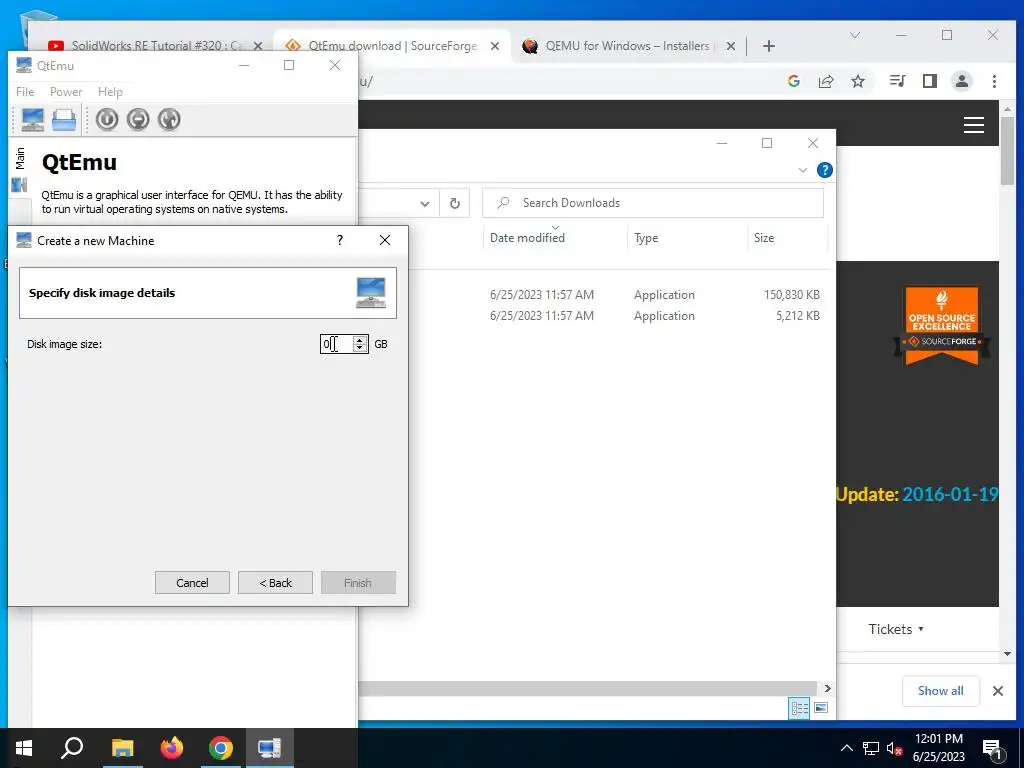1024x768 pixels.
Task: Click the grayed-out Finish button
Action: coord(358,583)
